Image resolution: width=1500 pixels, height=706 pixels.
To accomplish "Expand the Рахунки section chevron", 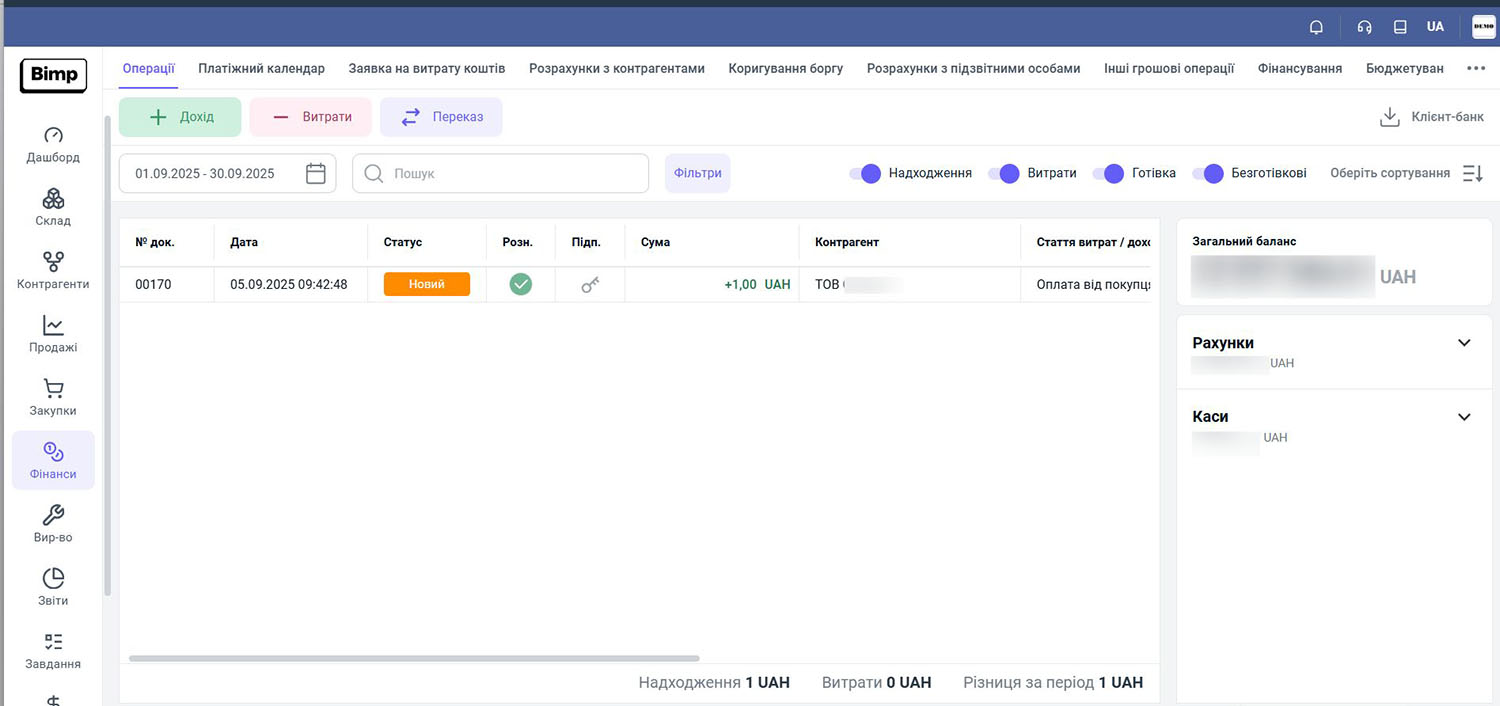I will [x=1464, y=343].
